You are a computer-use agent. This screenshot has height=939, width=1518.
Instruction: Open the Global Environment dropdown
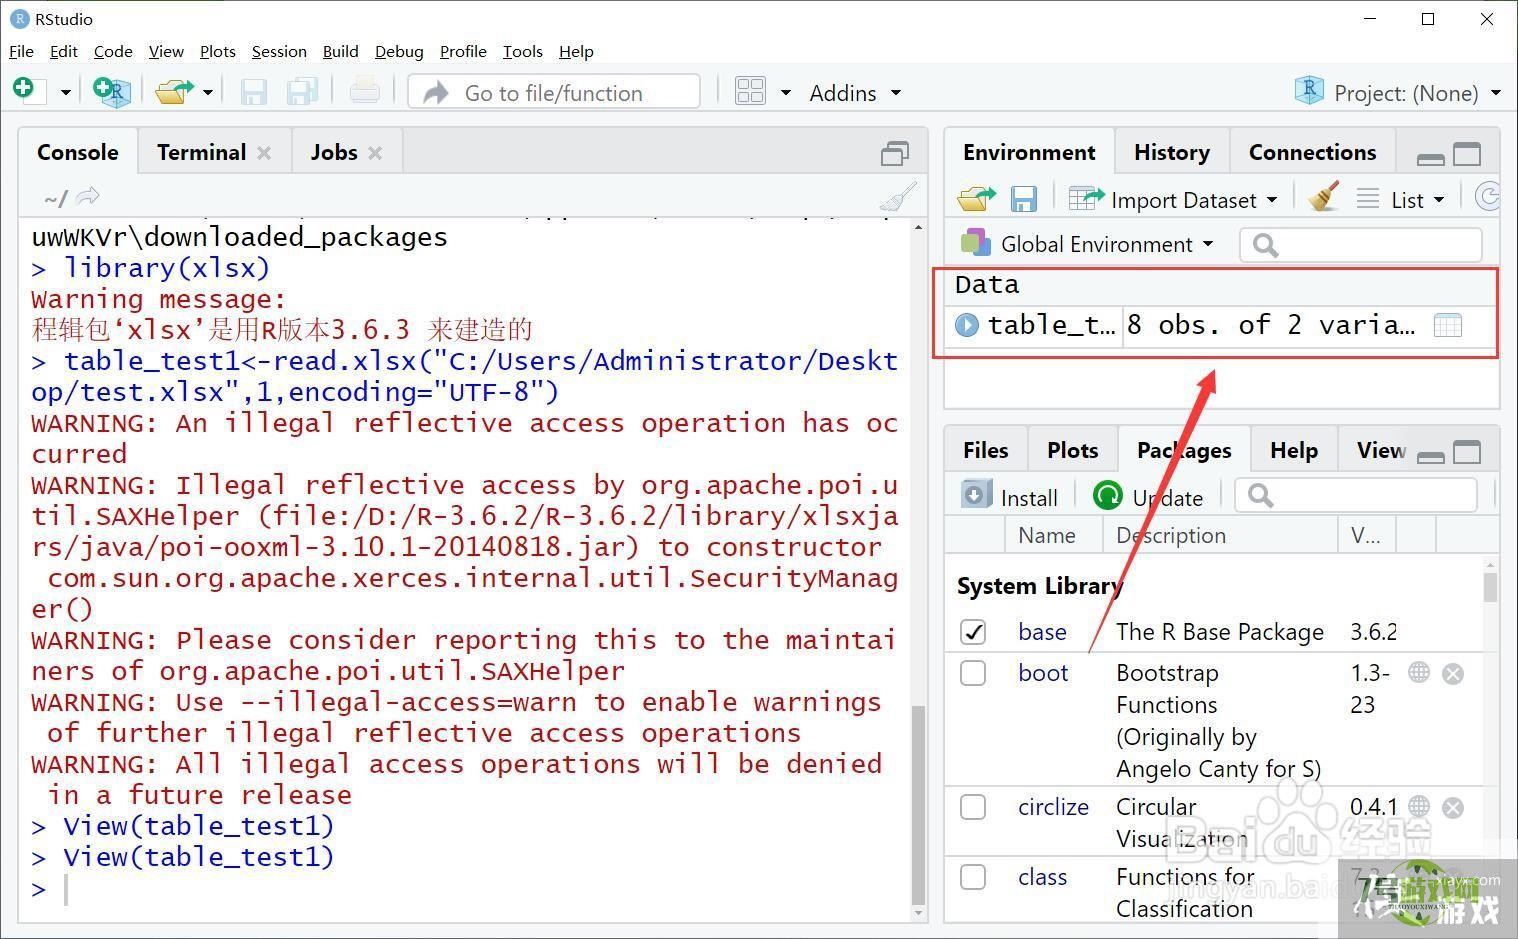point(1086,244)
